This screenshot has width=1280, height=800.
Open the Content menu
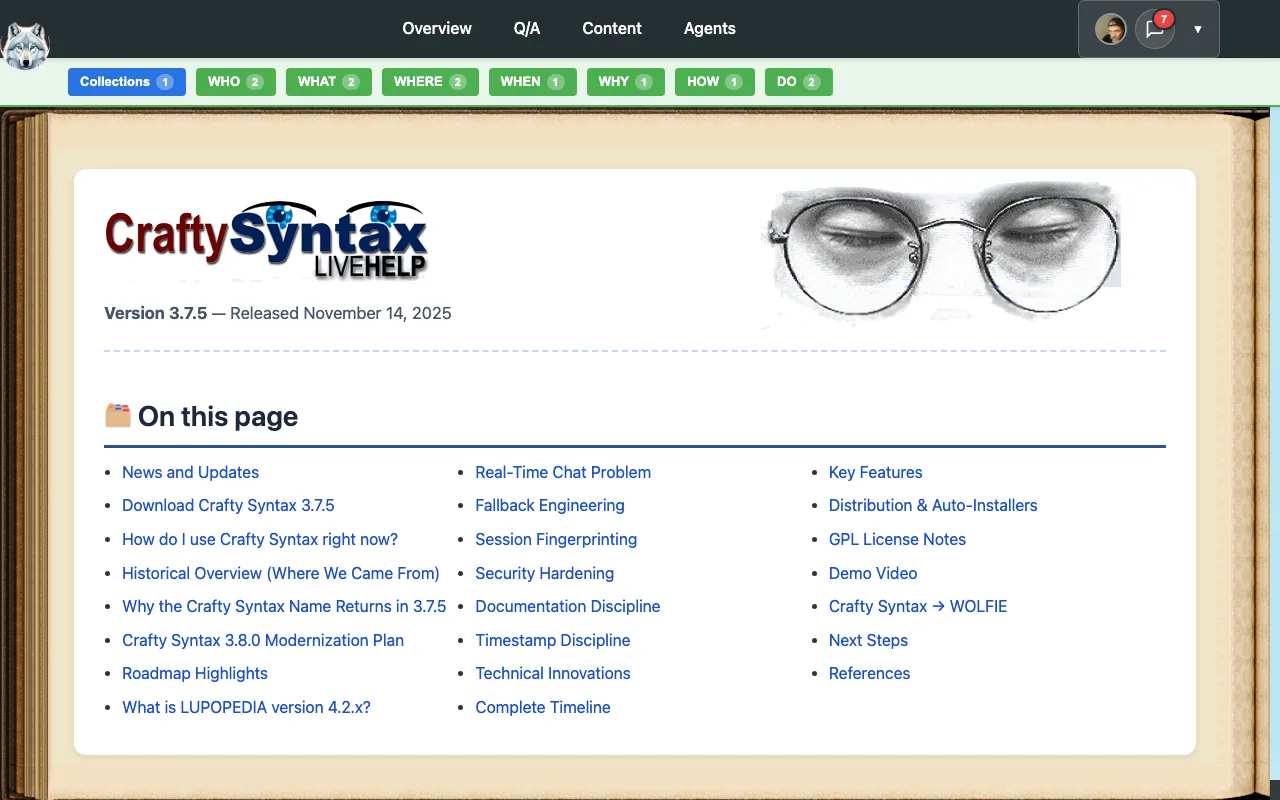tap(612, 29)
